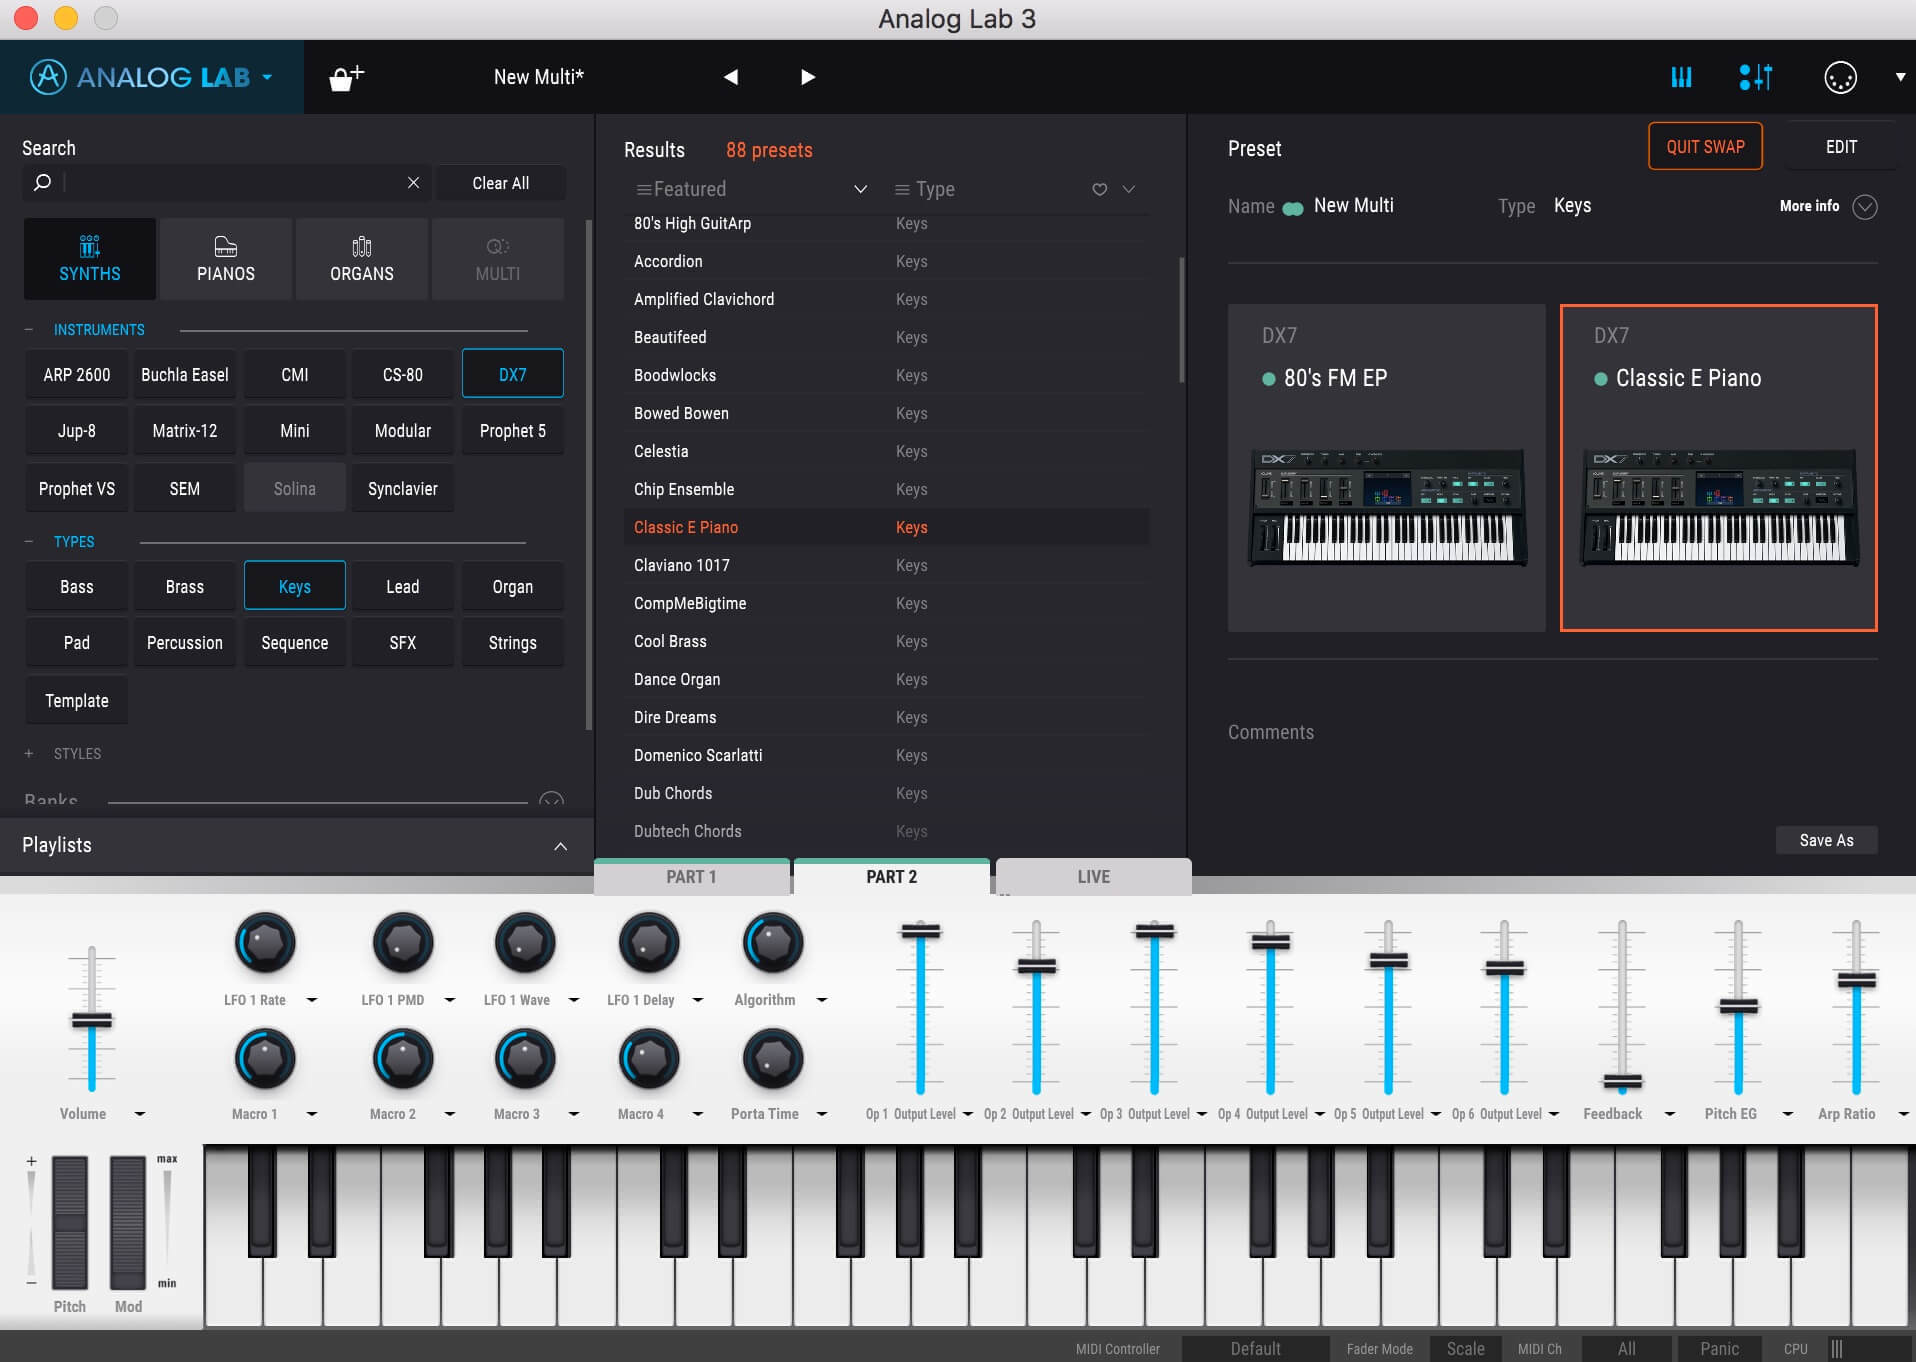Go to the next preset arrow
Screen dimensions: 1916x1362
click(808, 77)
